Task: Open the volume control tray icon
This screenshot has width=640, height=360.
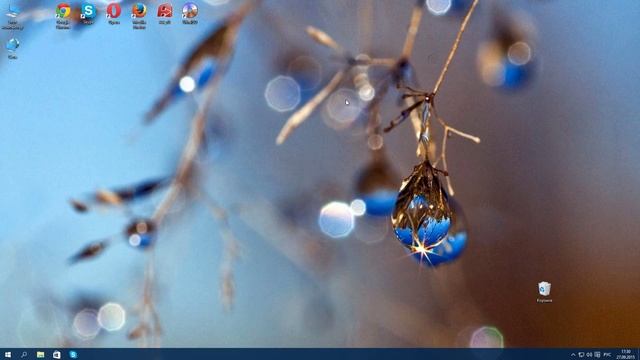Action: coord(589,355)
